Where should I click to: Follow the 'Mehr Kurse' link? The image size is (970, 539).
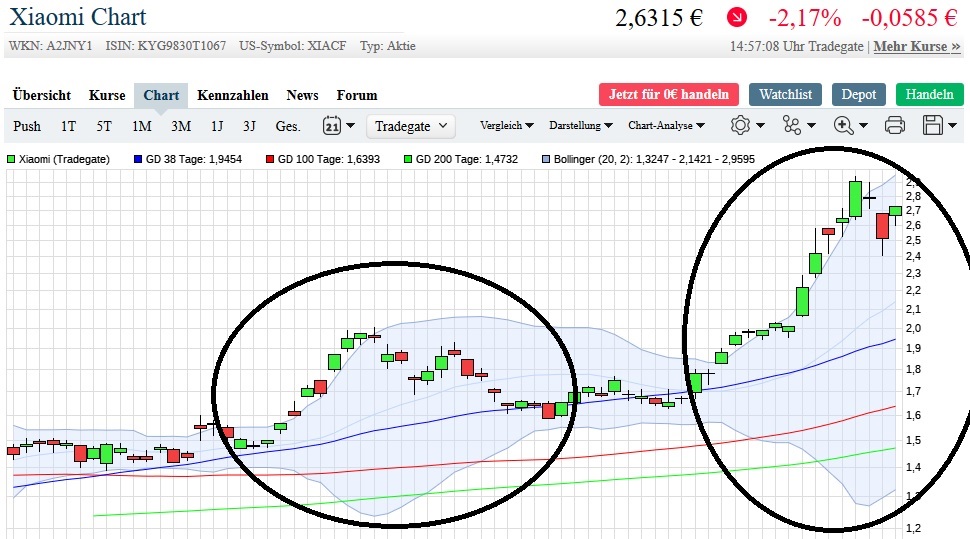pos(917,46)
